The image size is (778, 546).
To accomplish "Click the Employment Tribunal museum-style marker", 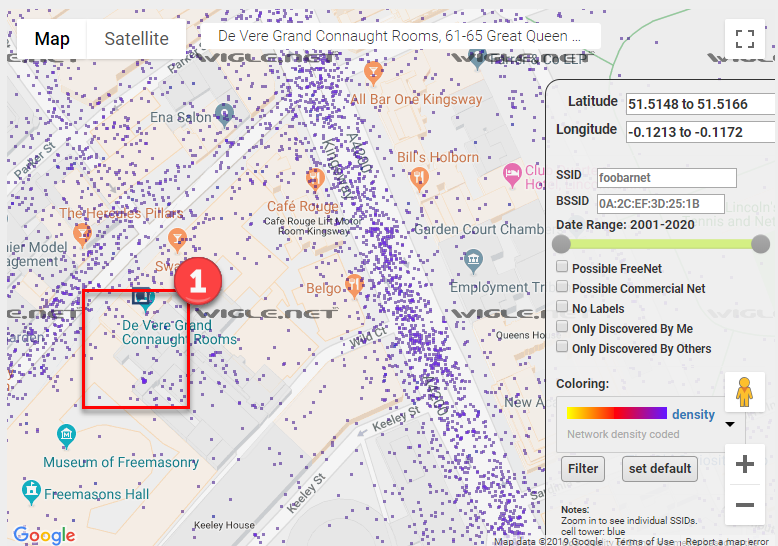I will tap(474, 261).
